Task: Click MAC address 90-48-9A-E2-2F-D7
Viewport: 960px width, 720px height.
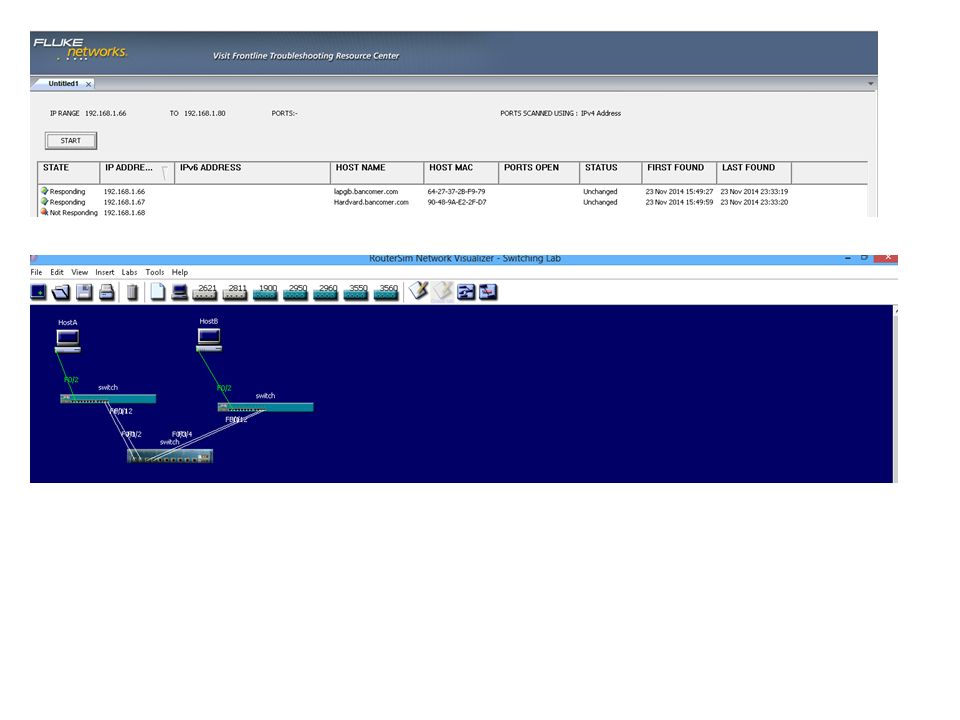Action: [457, 202]
